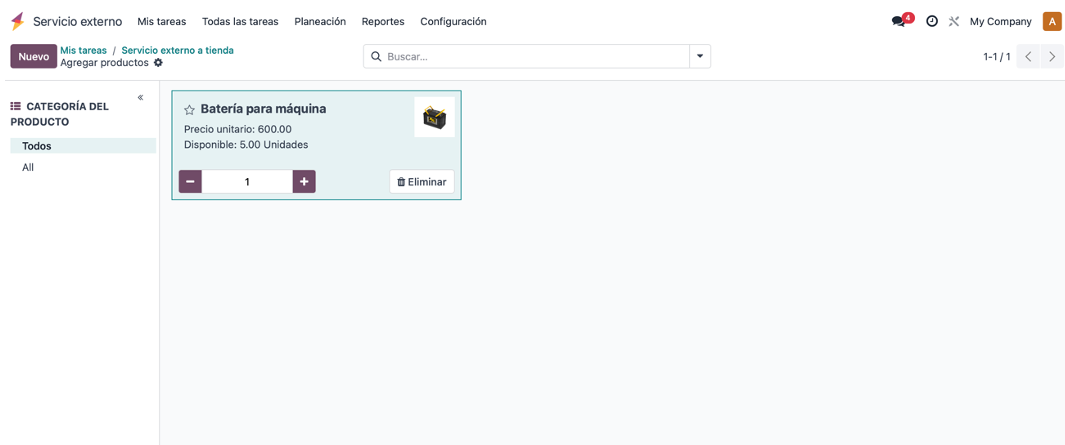The height and width of the screenshot is (445, 1065).
Task: Click the 1-1 / 1 pager counter
Action: click(x=996, y=56)
